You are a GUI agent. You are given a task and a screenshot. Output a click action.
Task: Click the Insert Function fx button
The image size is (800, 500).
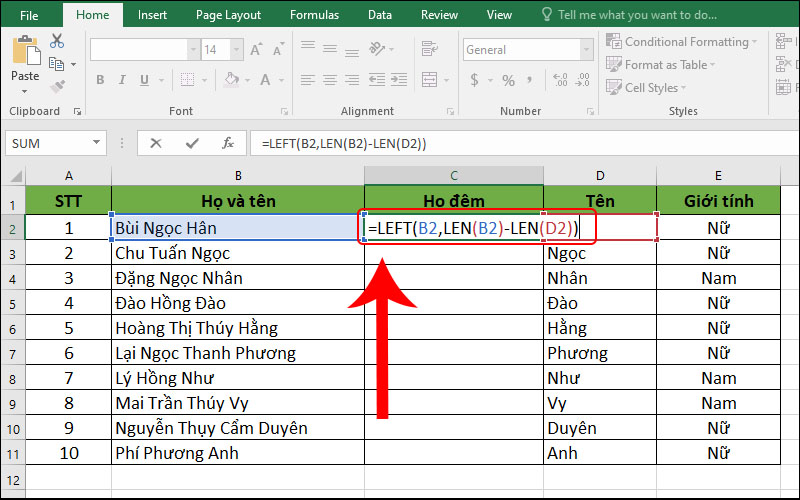[x=228, y=143]
